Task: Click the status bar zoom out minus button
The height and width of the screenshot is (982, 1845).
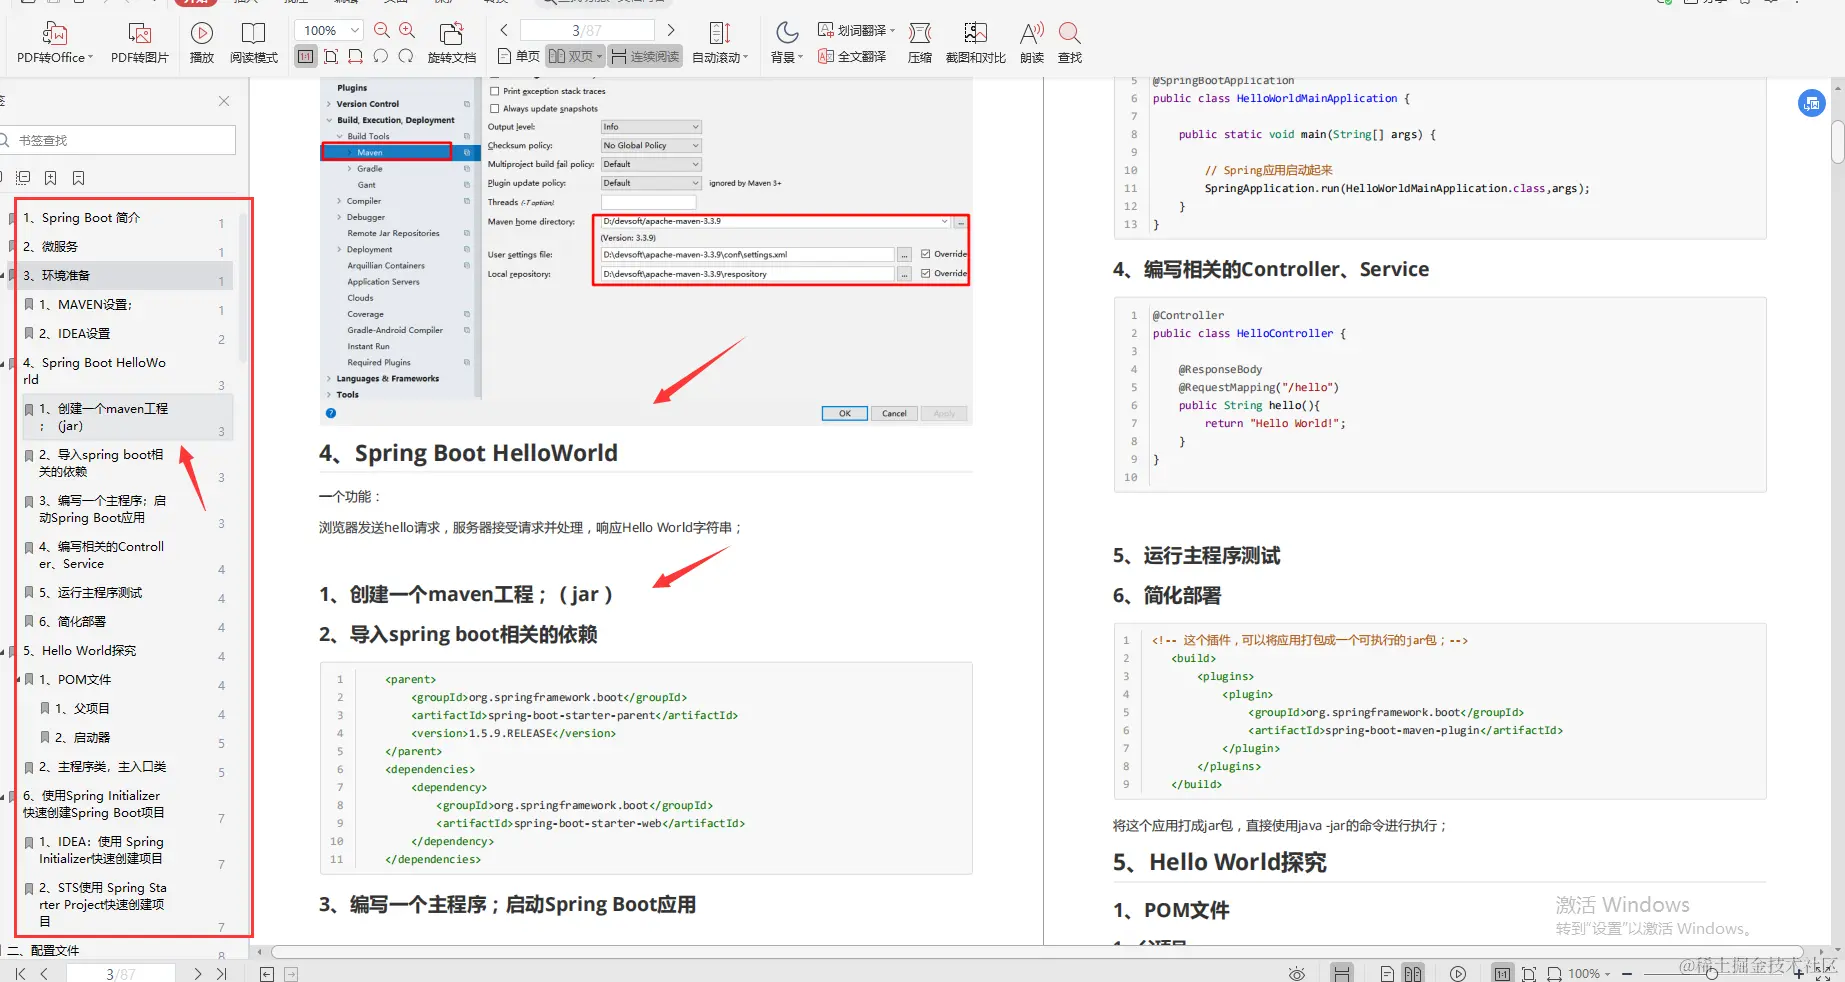Action: click(1627, 974)
